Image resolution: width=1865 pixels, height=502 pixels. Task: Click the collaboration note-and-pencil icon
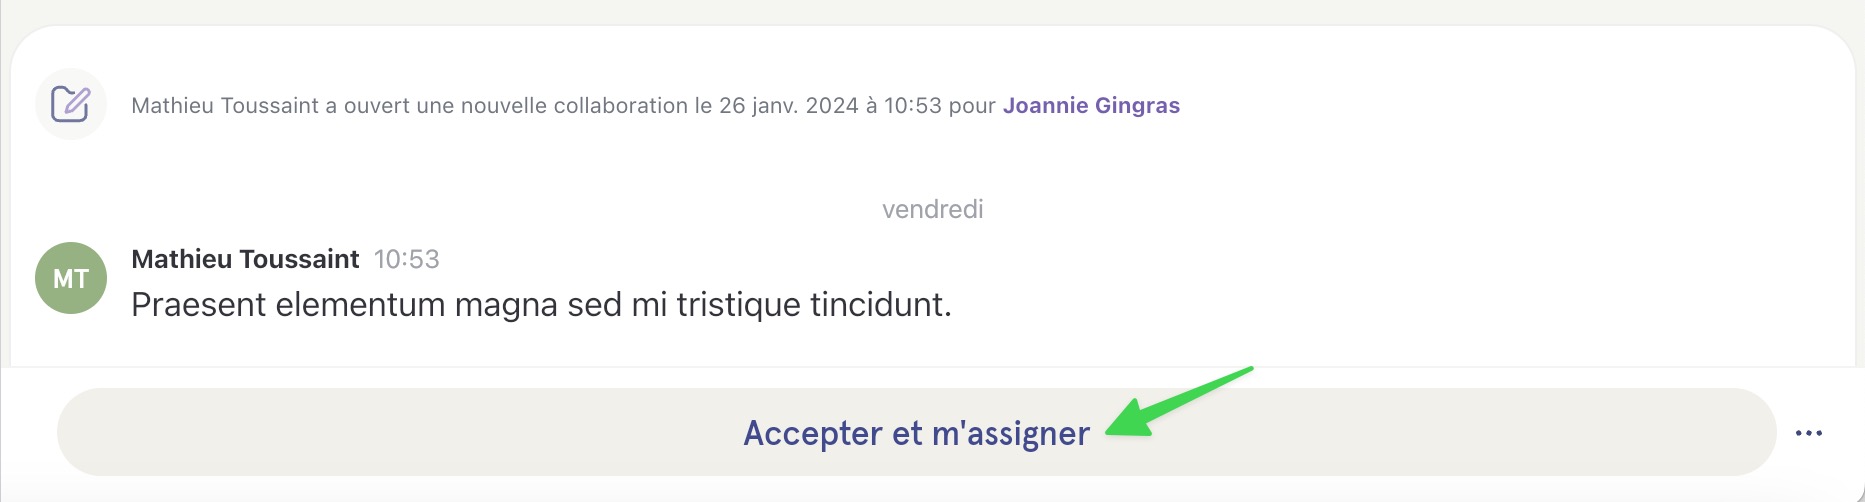(71, 104)
